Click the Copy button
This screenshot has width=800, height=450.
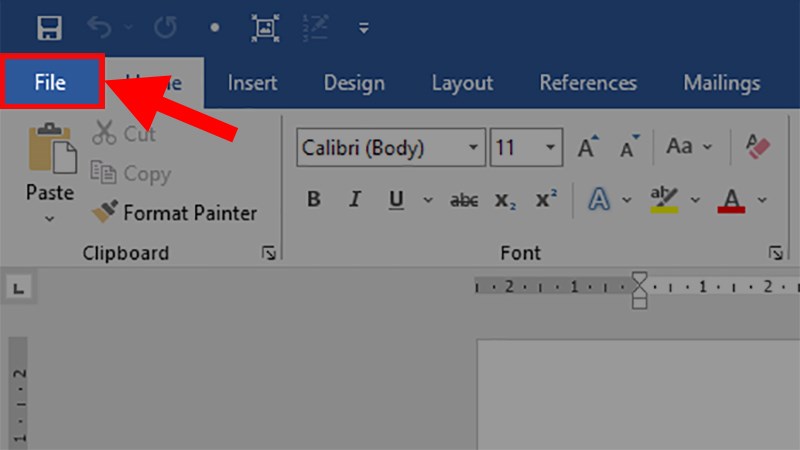[130, 173]
